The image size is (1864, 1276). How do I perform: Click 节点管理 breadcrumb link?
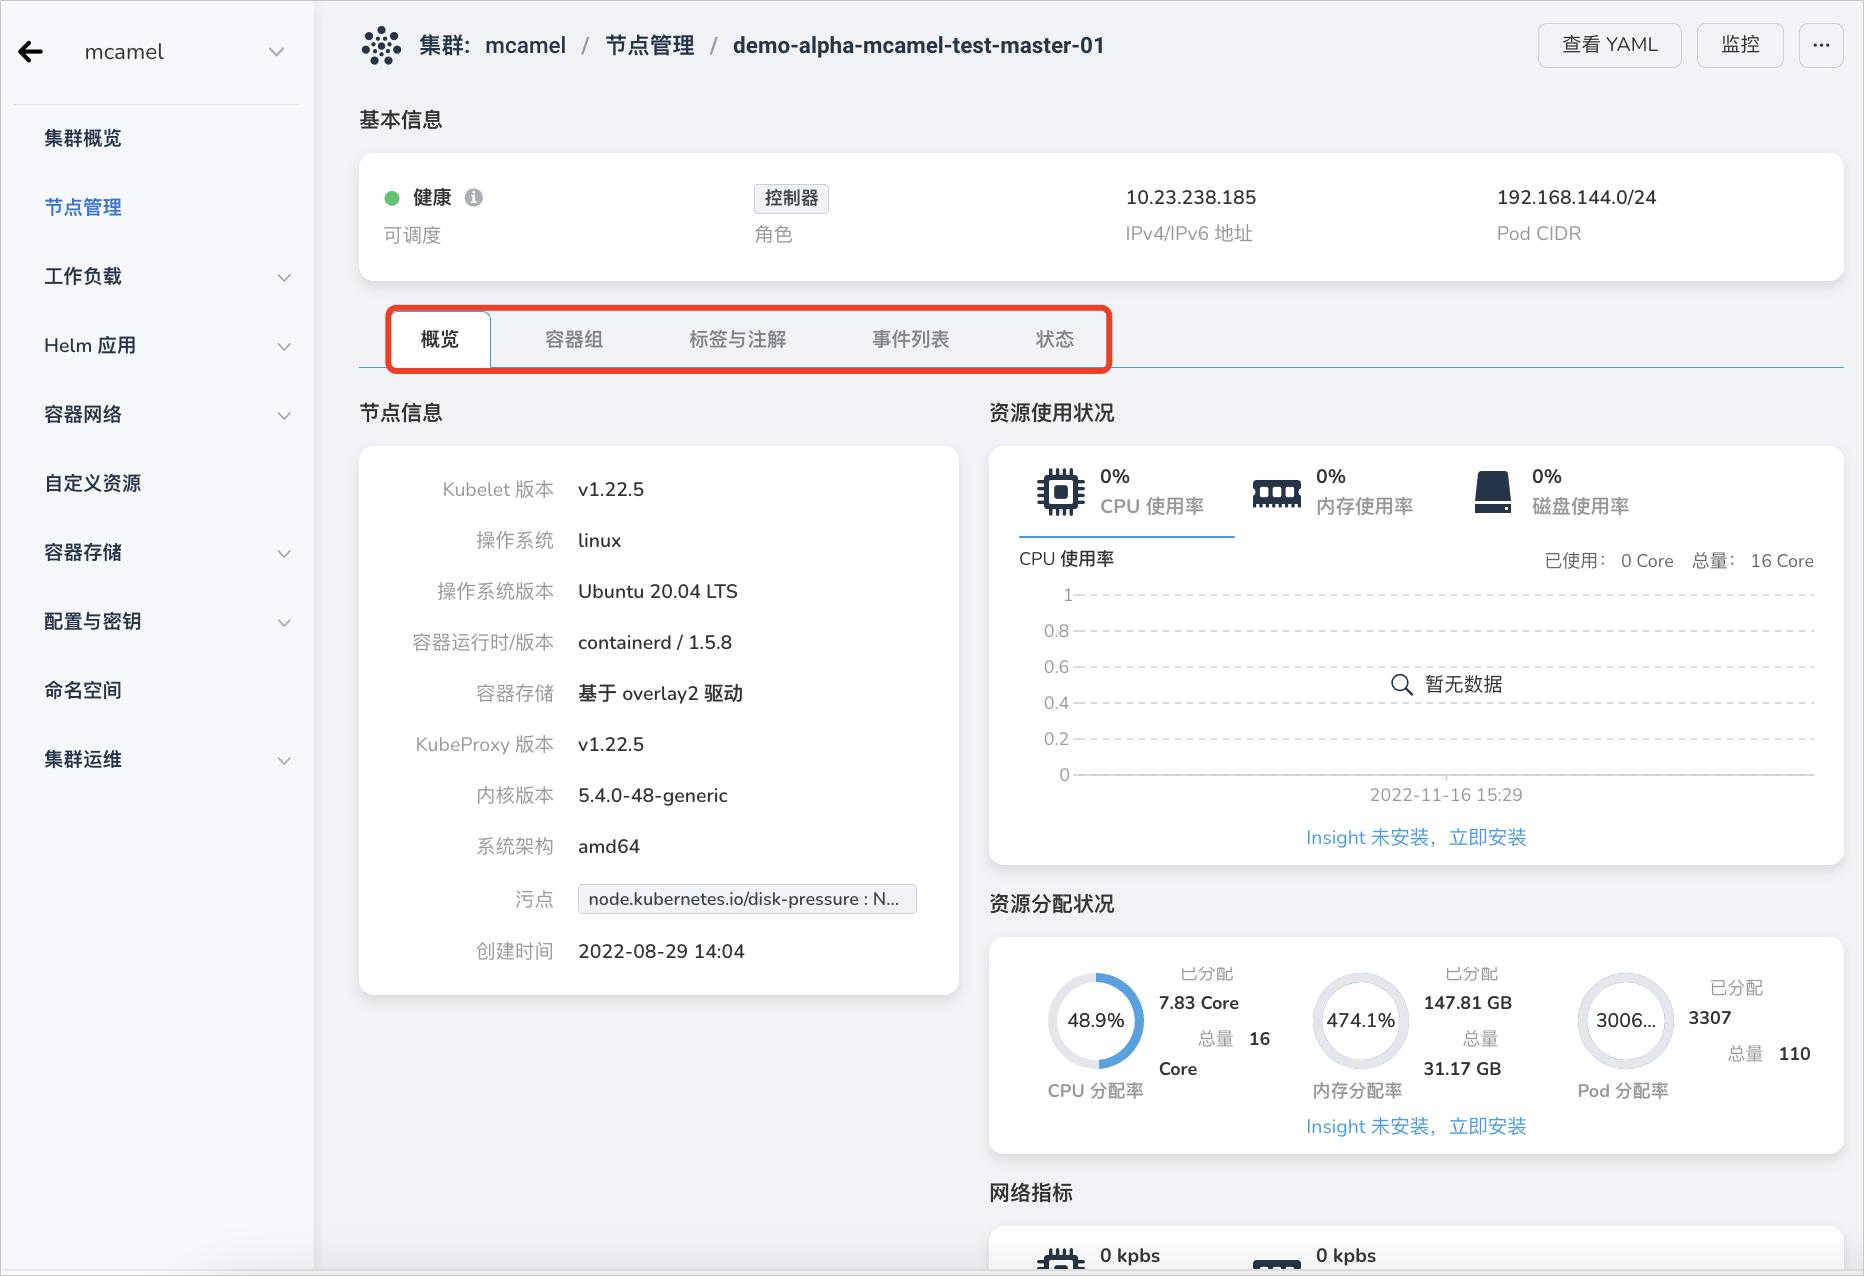tap(650, 46)
